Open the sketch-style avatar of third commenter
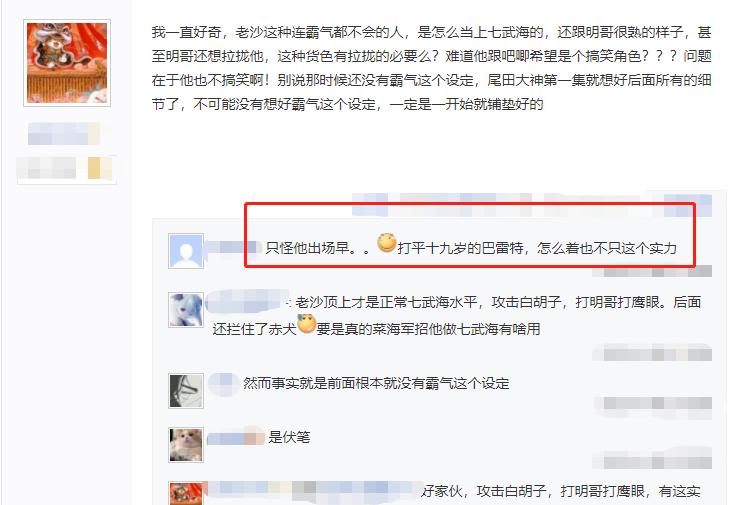 [186, 391]
